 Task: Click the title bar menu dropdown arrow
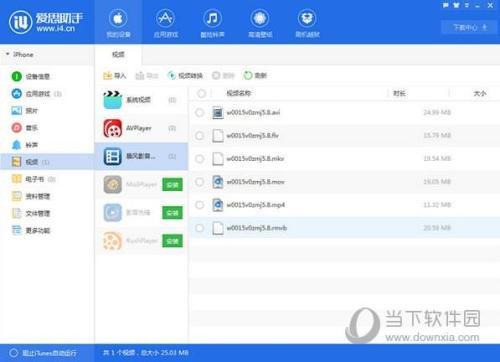467,5
